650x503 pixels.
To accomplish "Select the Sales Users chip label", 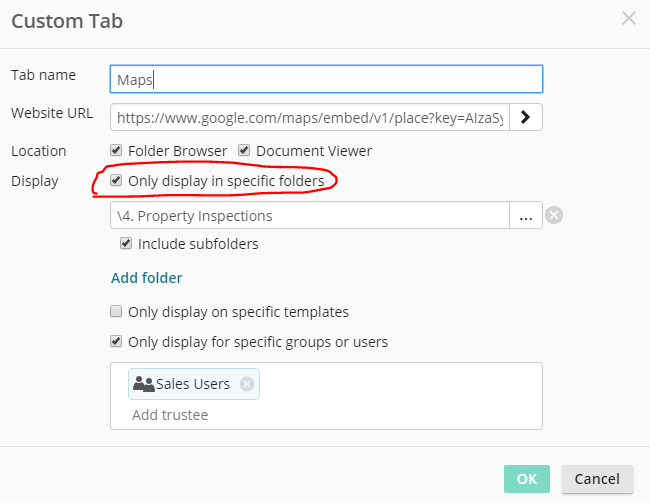I will (x=193, y=384).
